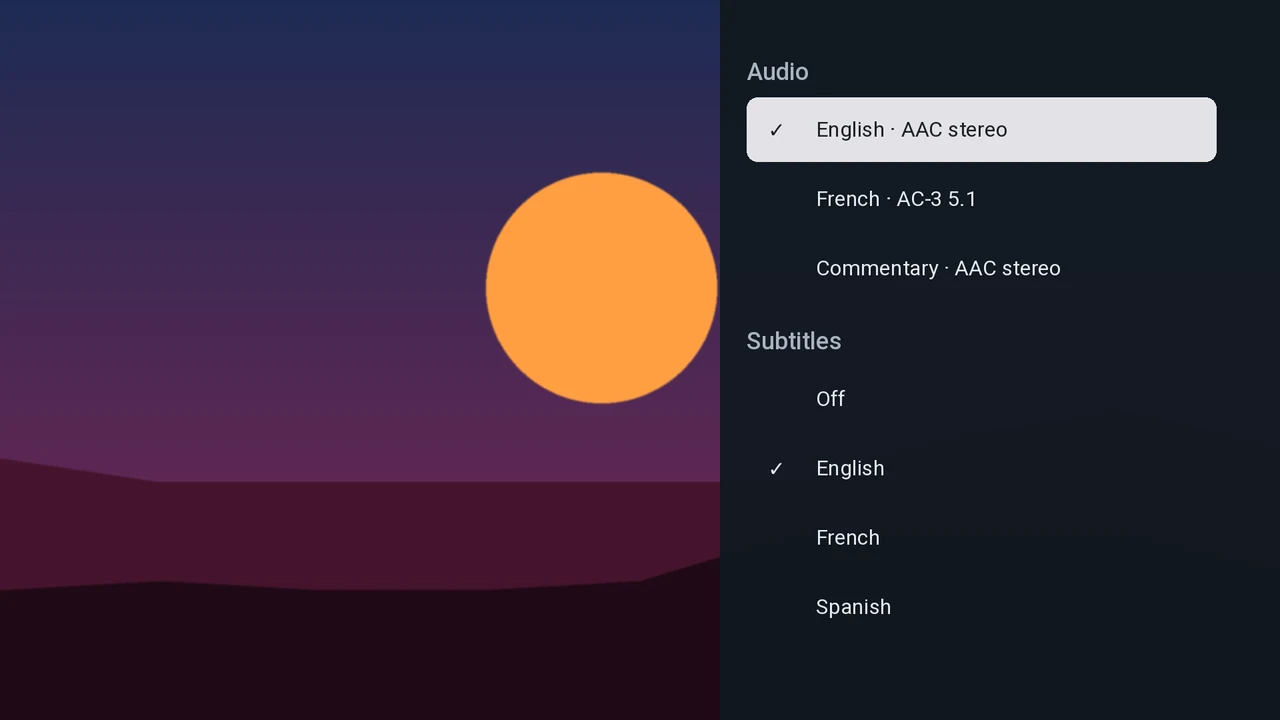Switch subtitles to French
This screenshot has width=1280, height=720.
tap(981, 537)
